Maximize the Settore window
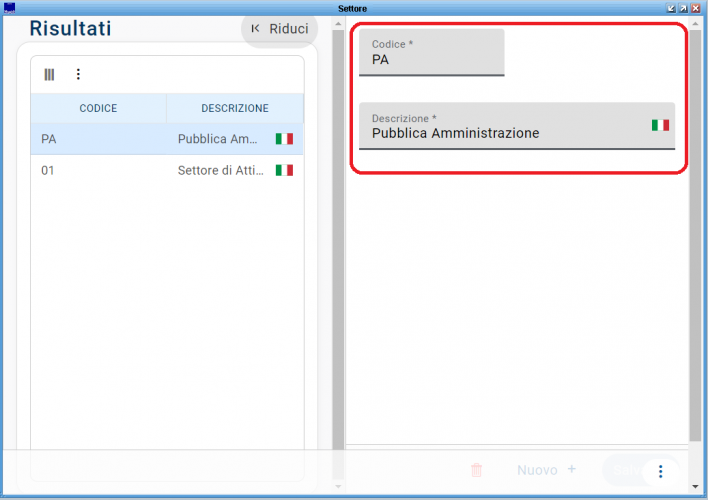 point(684,8)
